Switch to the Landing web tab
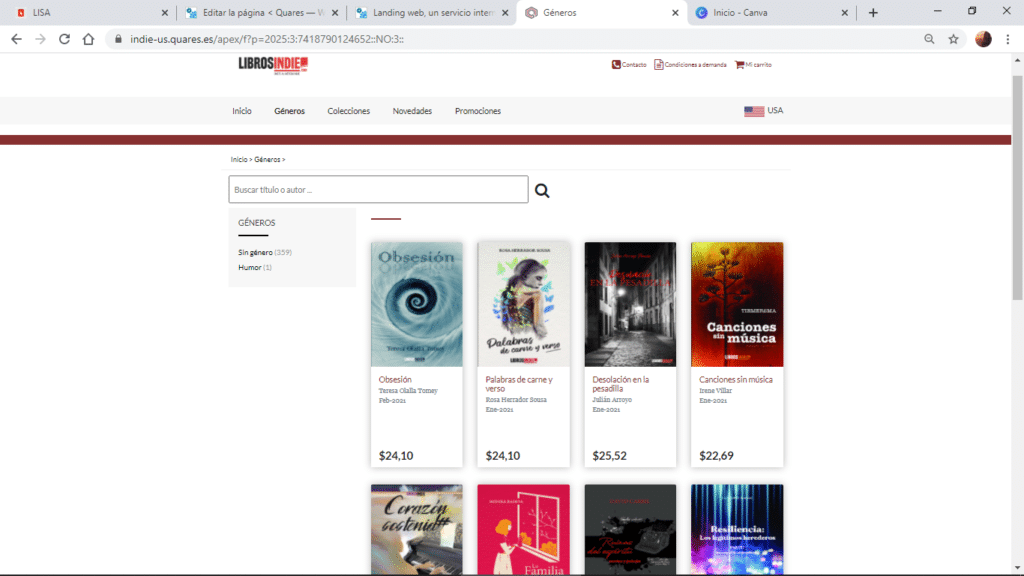This screenshot has width=1024, height=576. pyautogui.click(x=431, y=12)
